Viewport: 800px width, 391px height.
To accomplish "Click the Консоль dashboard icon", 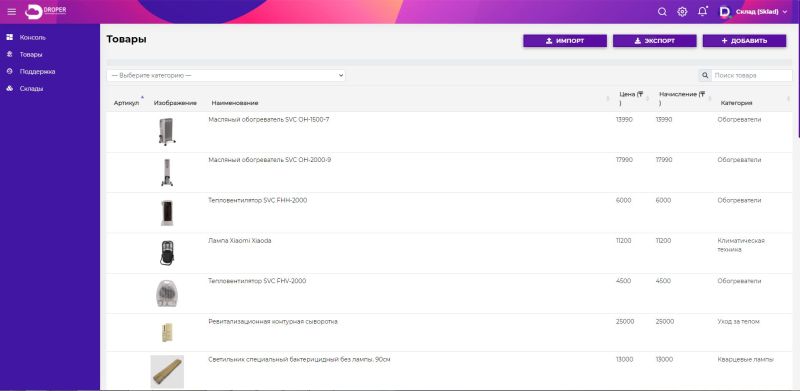I will coord(9,37).
